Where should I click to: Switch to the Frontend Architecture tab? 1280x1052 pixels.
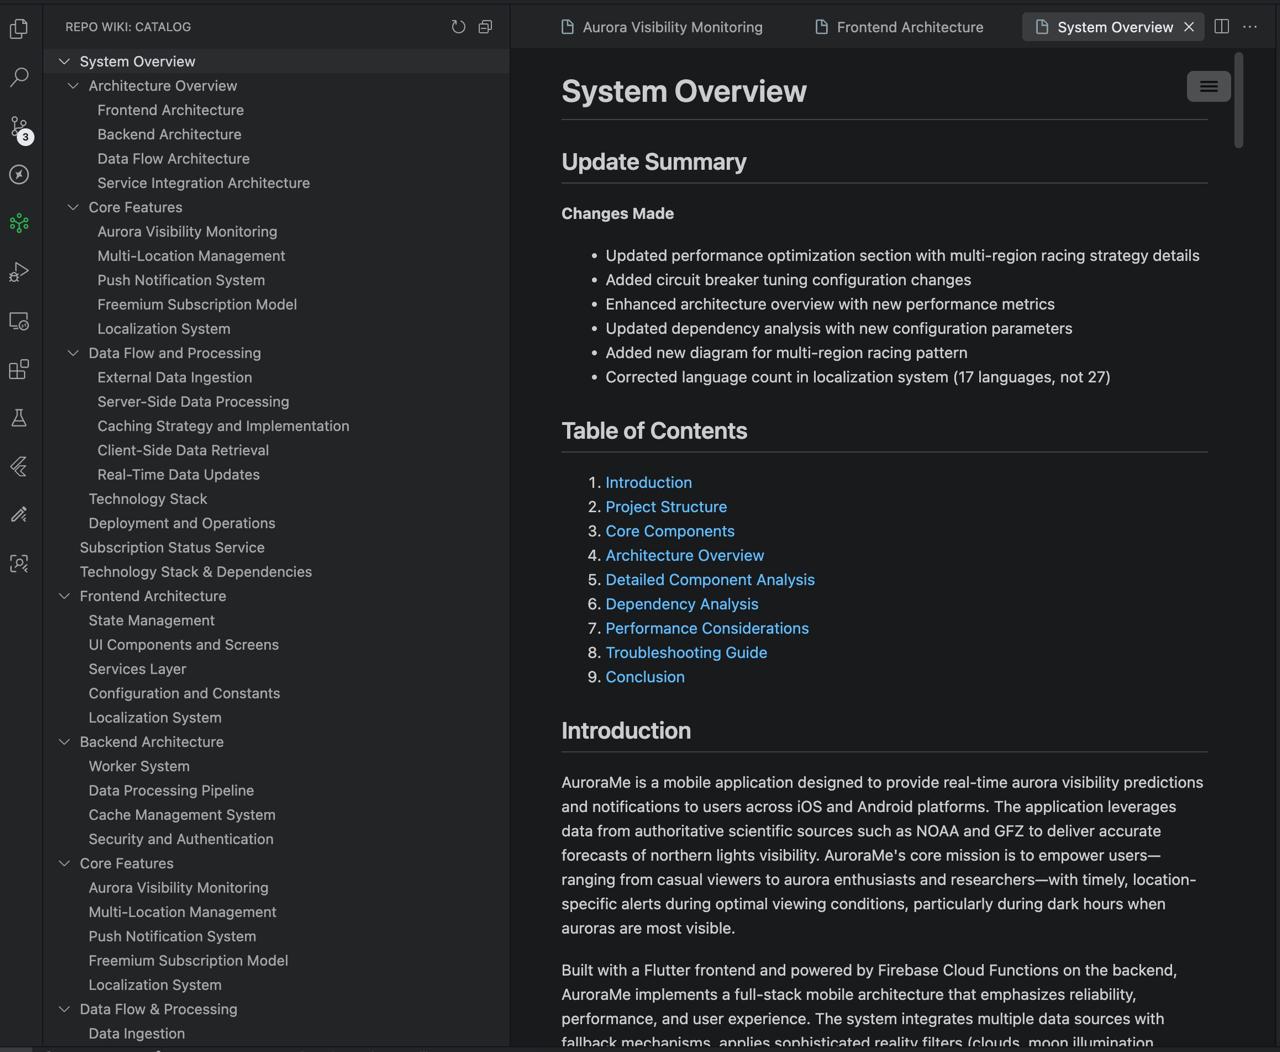click(899, 27)
